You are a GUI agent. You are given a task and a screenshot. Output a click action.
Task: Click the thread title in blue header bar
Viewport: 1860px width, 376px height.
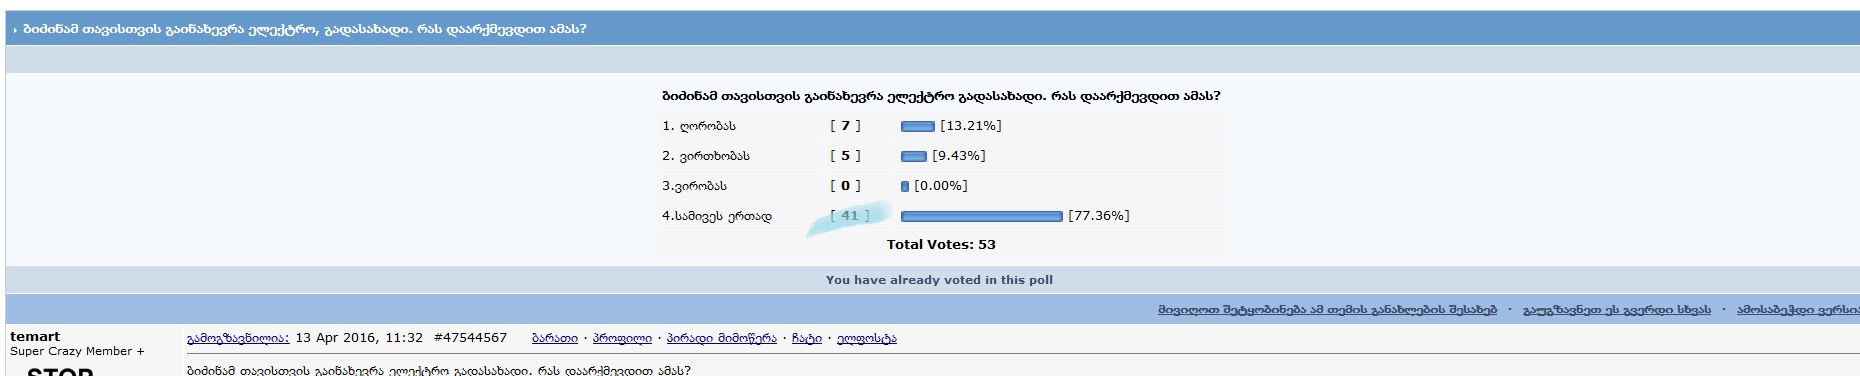[305, 30]
